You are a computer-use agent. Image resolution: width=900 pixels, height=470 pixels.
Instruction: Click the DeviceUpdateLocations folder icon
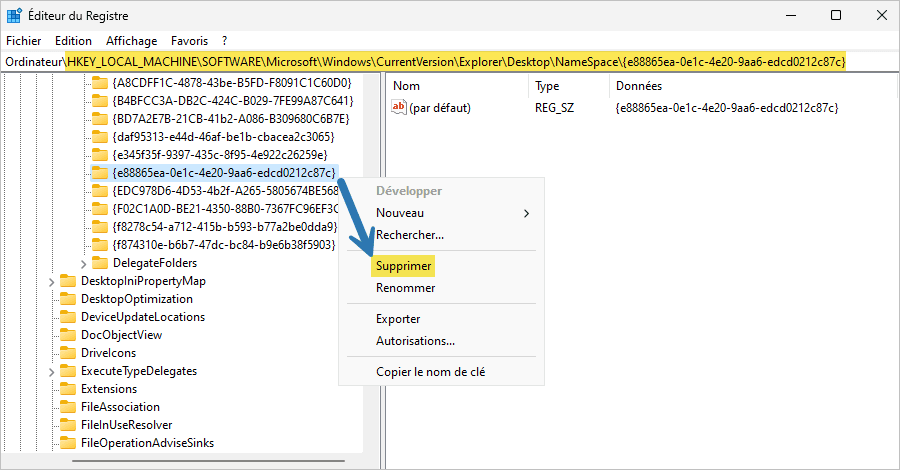click(x=68, y=317)
